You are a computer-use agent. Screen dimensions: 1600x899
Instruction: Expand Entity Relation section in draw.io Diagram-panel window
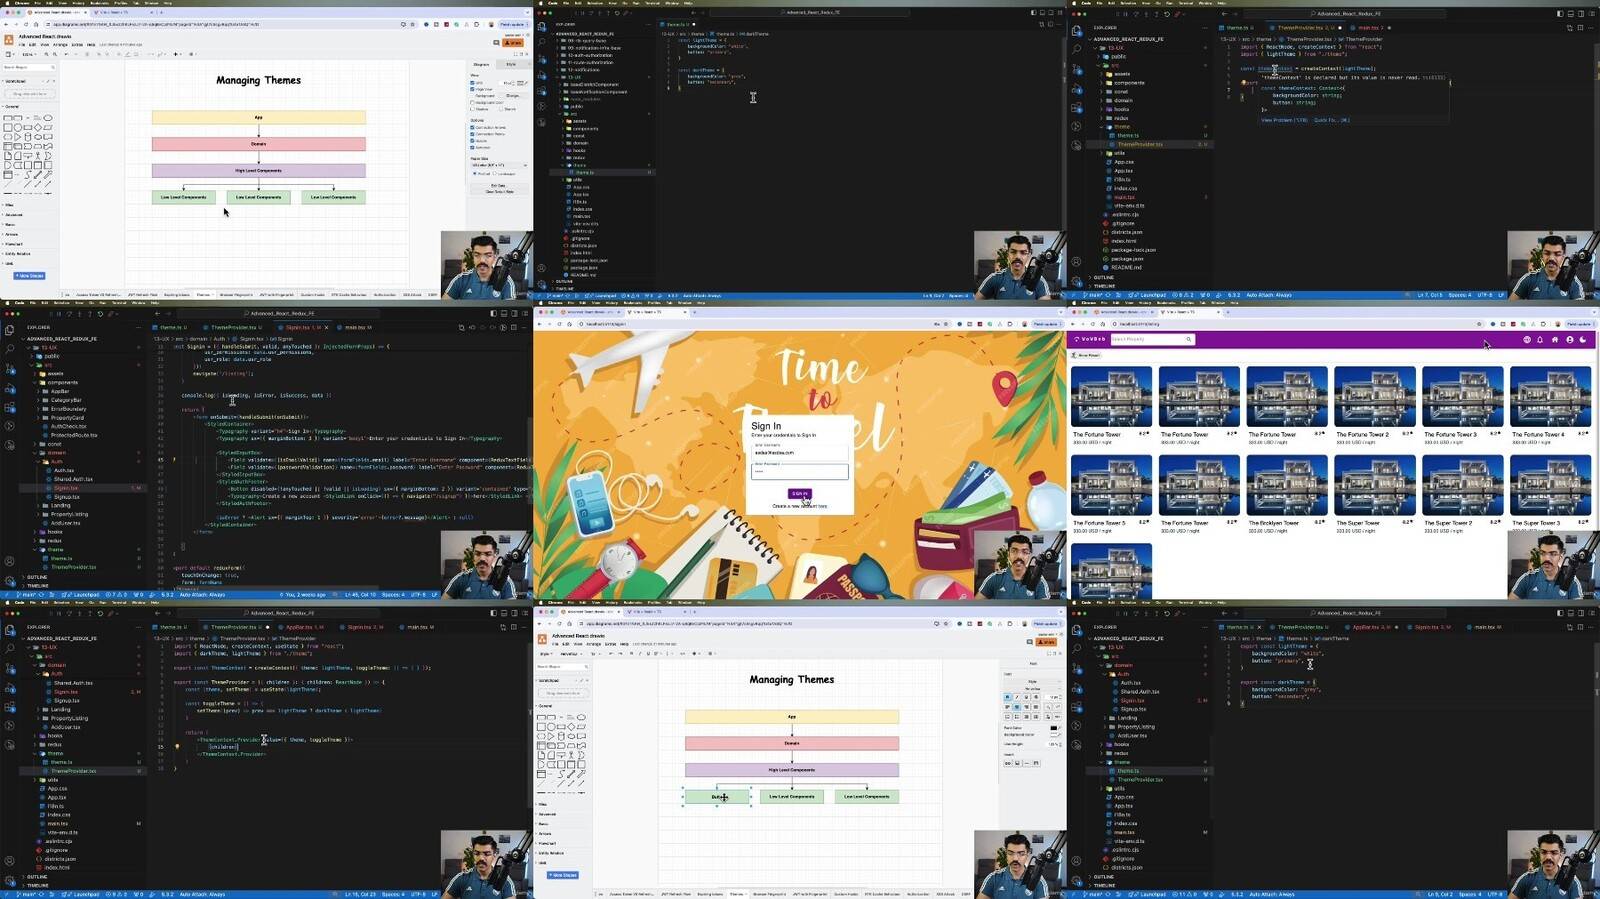(x=16, y=254)
